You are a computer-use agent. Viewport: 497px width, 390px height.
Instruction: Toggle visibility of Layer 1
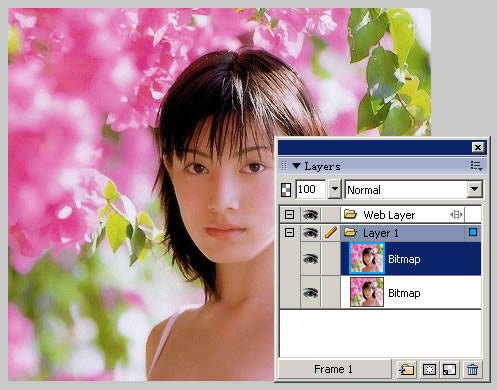click(310, 233)
